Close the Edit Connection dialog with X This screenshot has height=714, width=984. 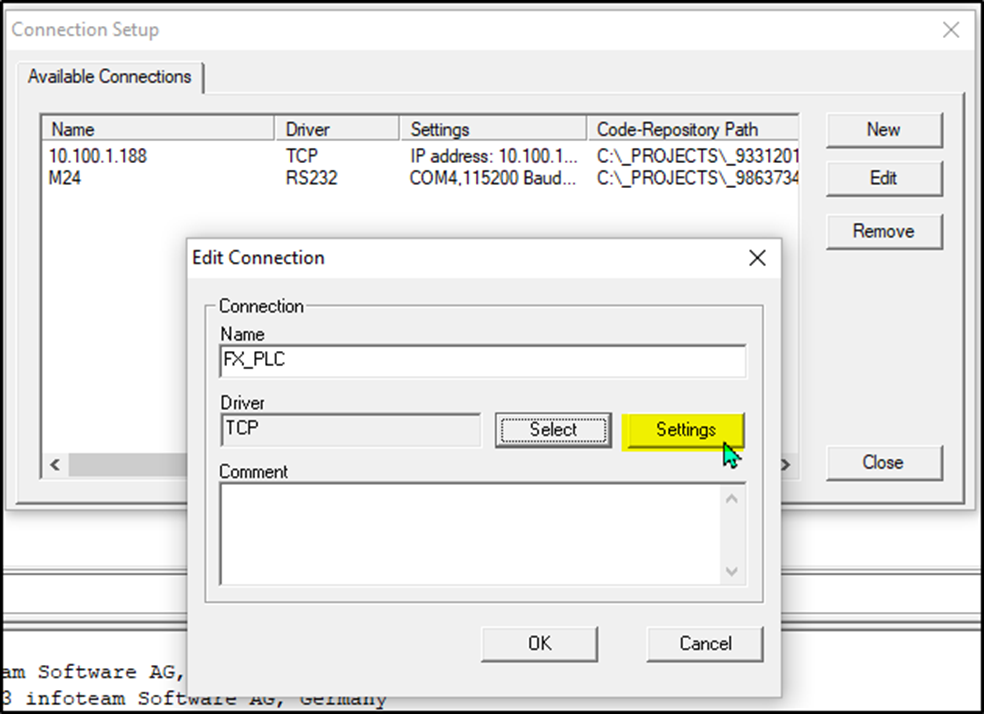(757, 258)
